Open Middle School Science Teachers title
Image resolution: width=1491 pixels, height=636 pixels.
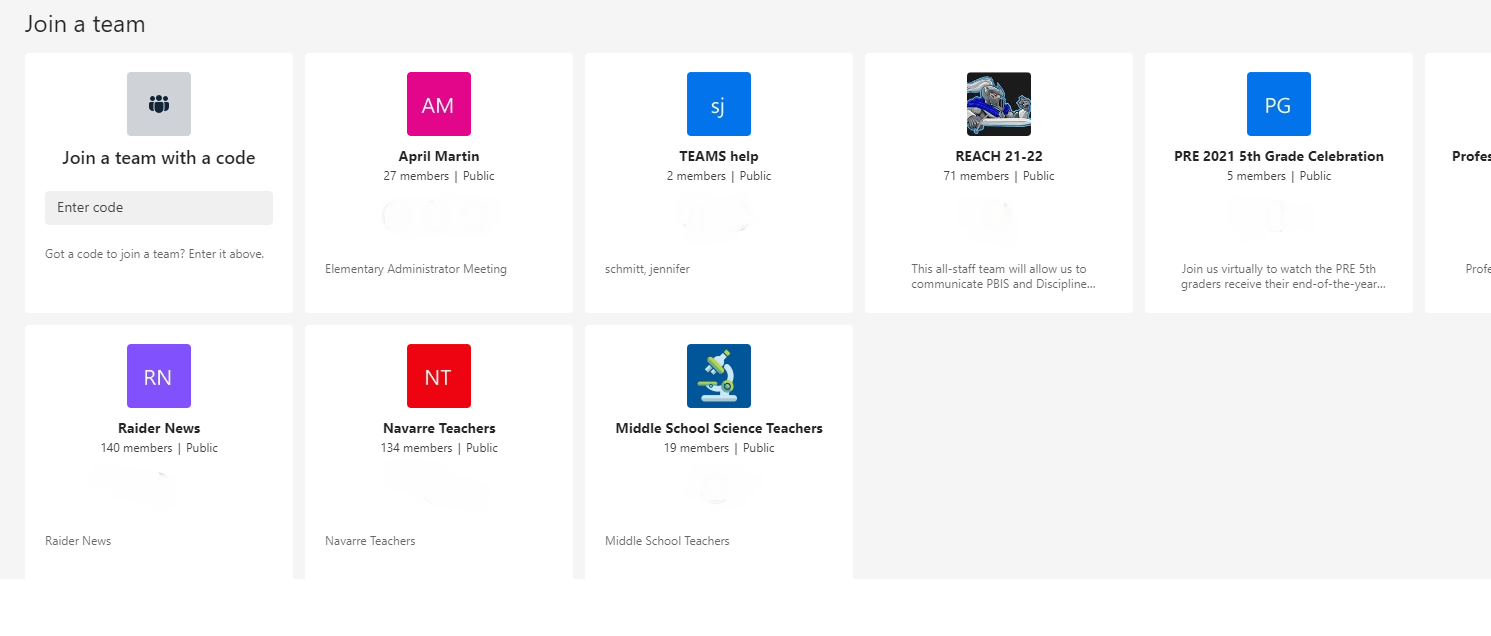point(719,428)
